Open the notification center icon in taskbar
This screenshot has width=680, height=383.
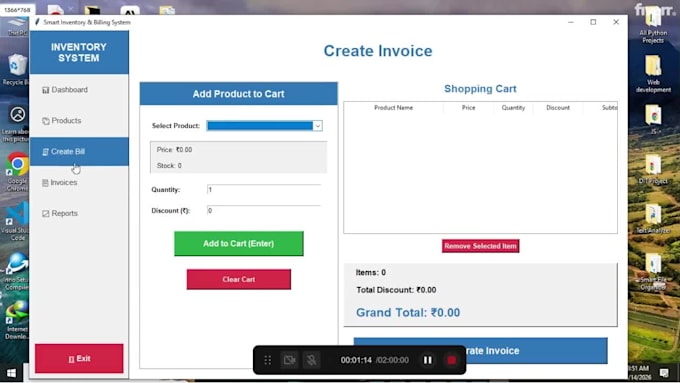(x=664, y=373)
